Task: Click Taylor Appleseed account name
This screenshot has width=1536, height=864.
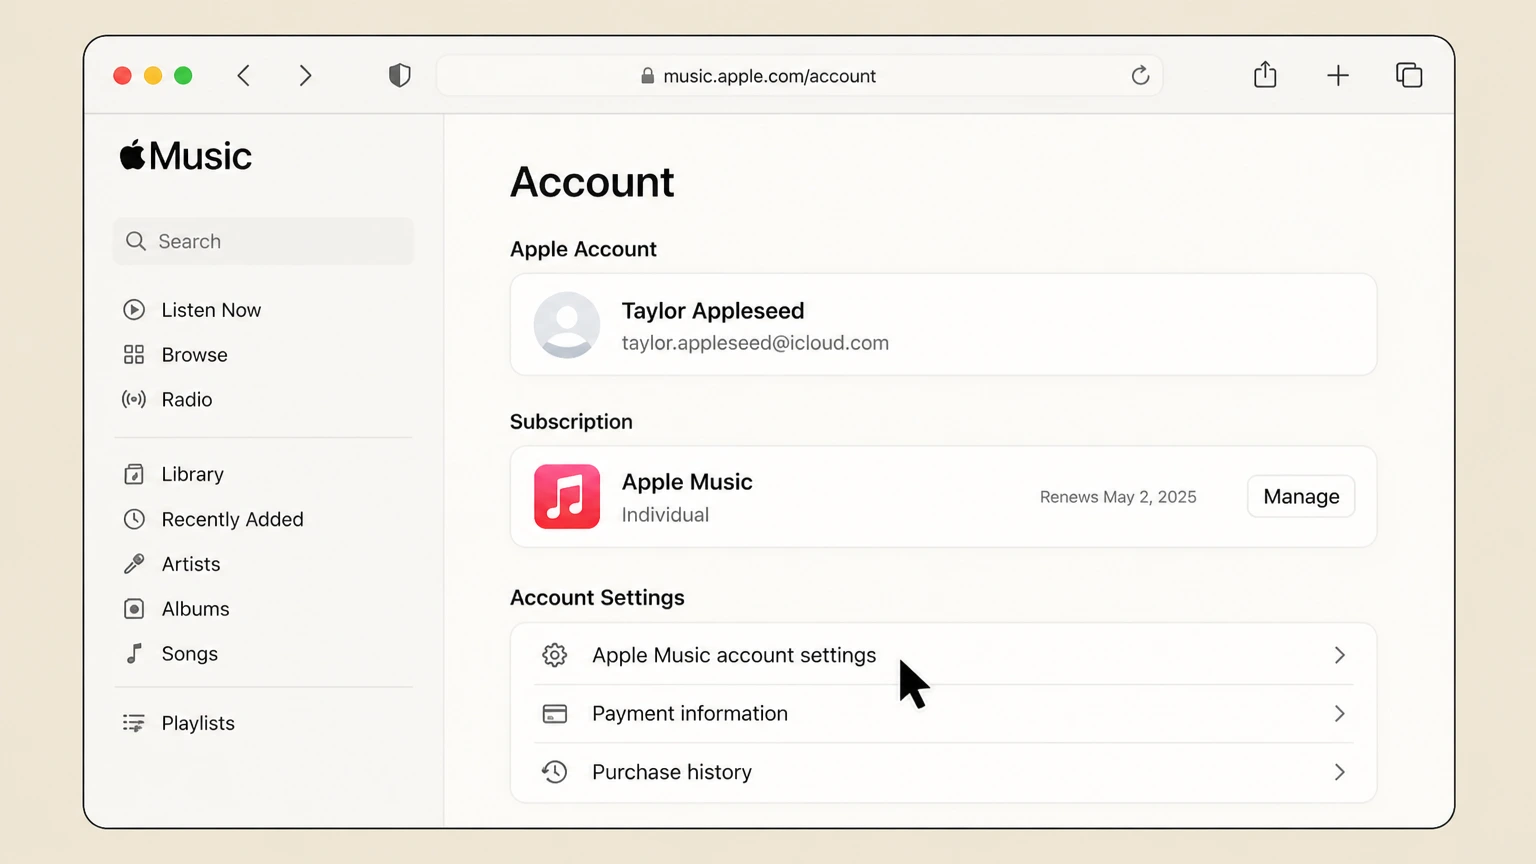Action: (x=713, y=311)
